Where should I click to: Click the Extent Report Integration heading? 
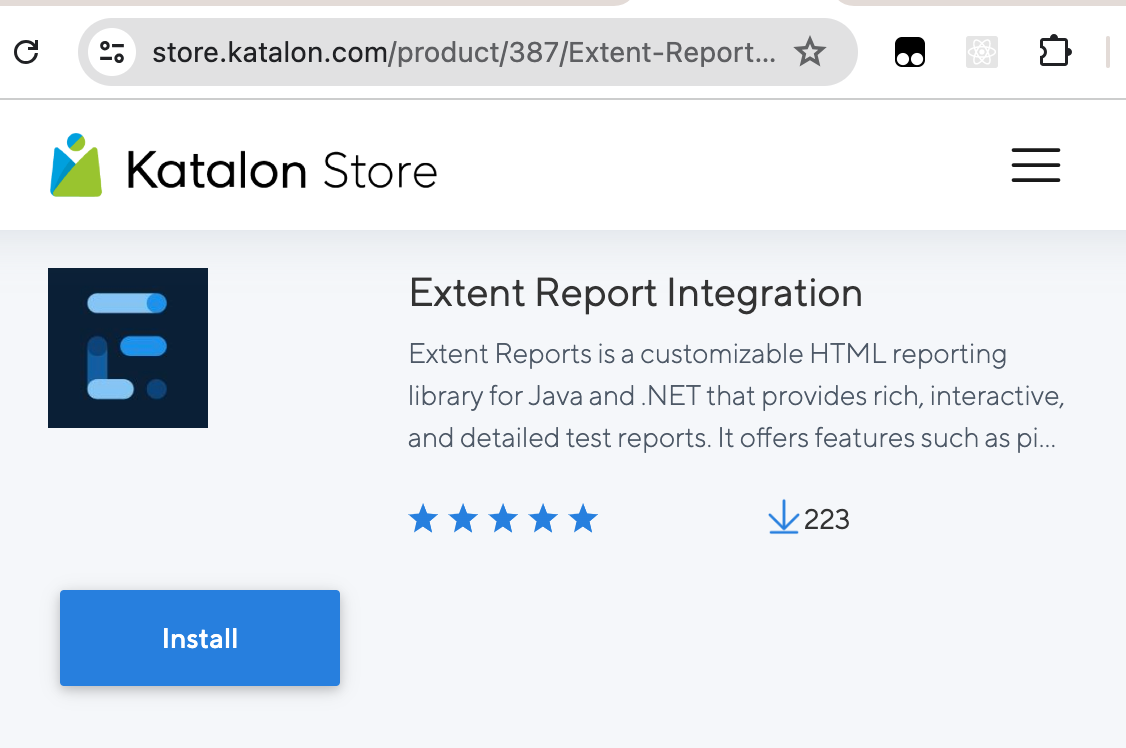635,293
